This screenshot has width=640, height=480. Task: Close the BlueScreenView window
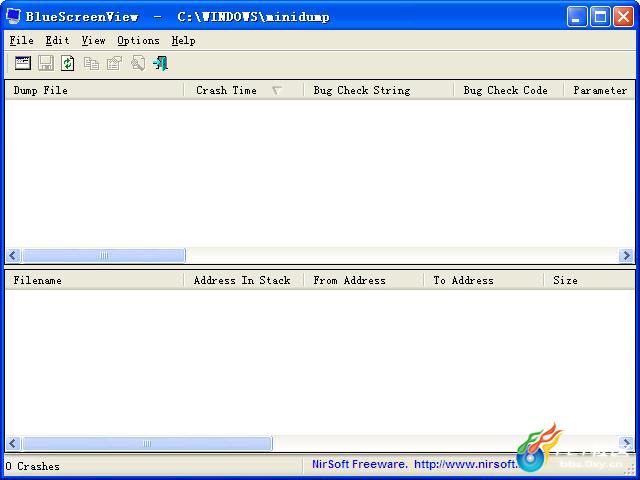(623, 17)
